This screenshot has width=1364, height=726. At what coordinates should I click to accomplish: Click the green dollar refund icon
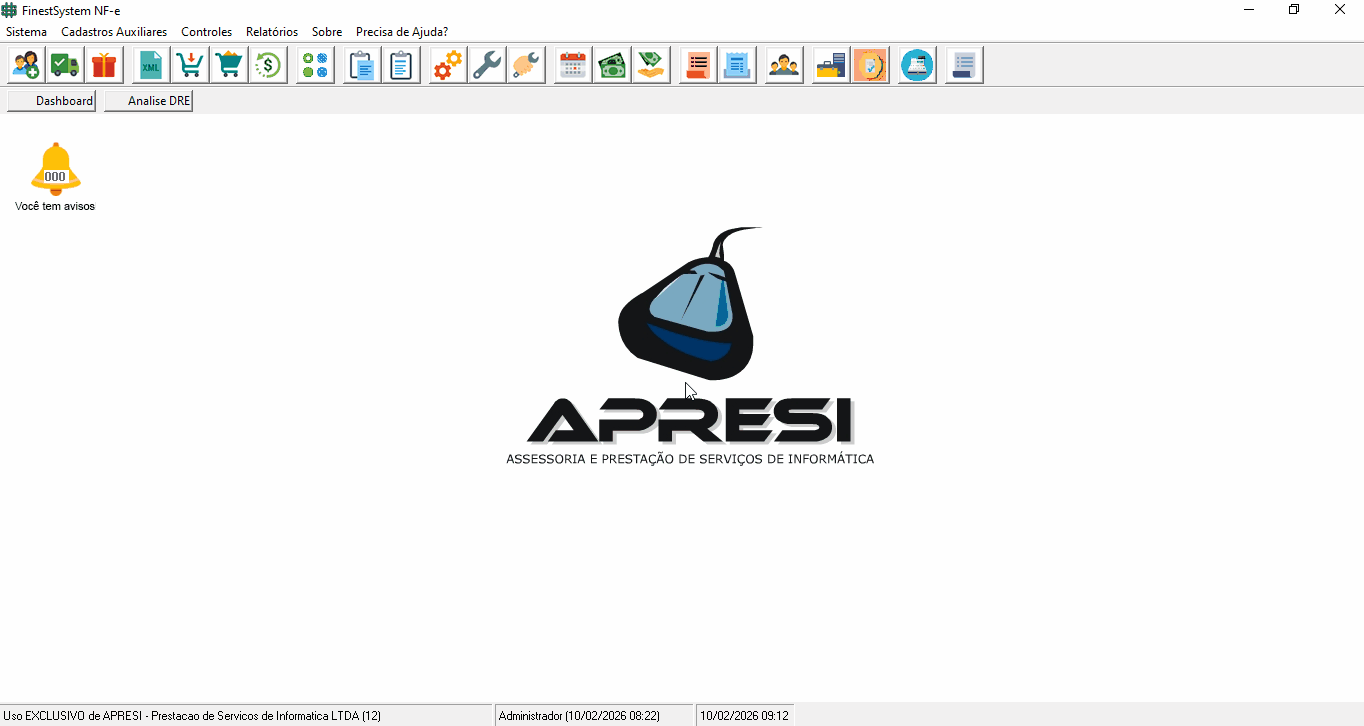(x=268, y=66)
